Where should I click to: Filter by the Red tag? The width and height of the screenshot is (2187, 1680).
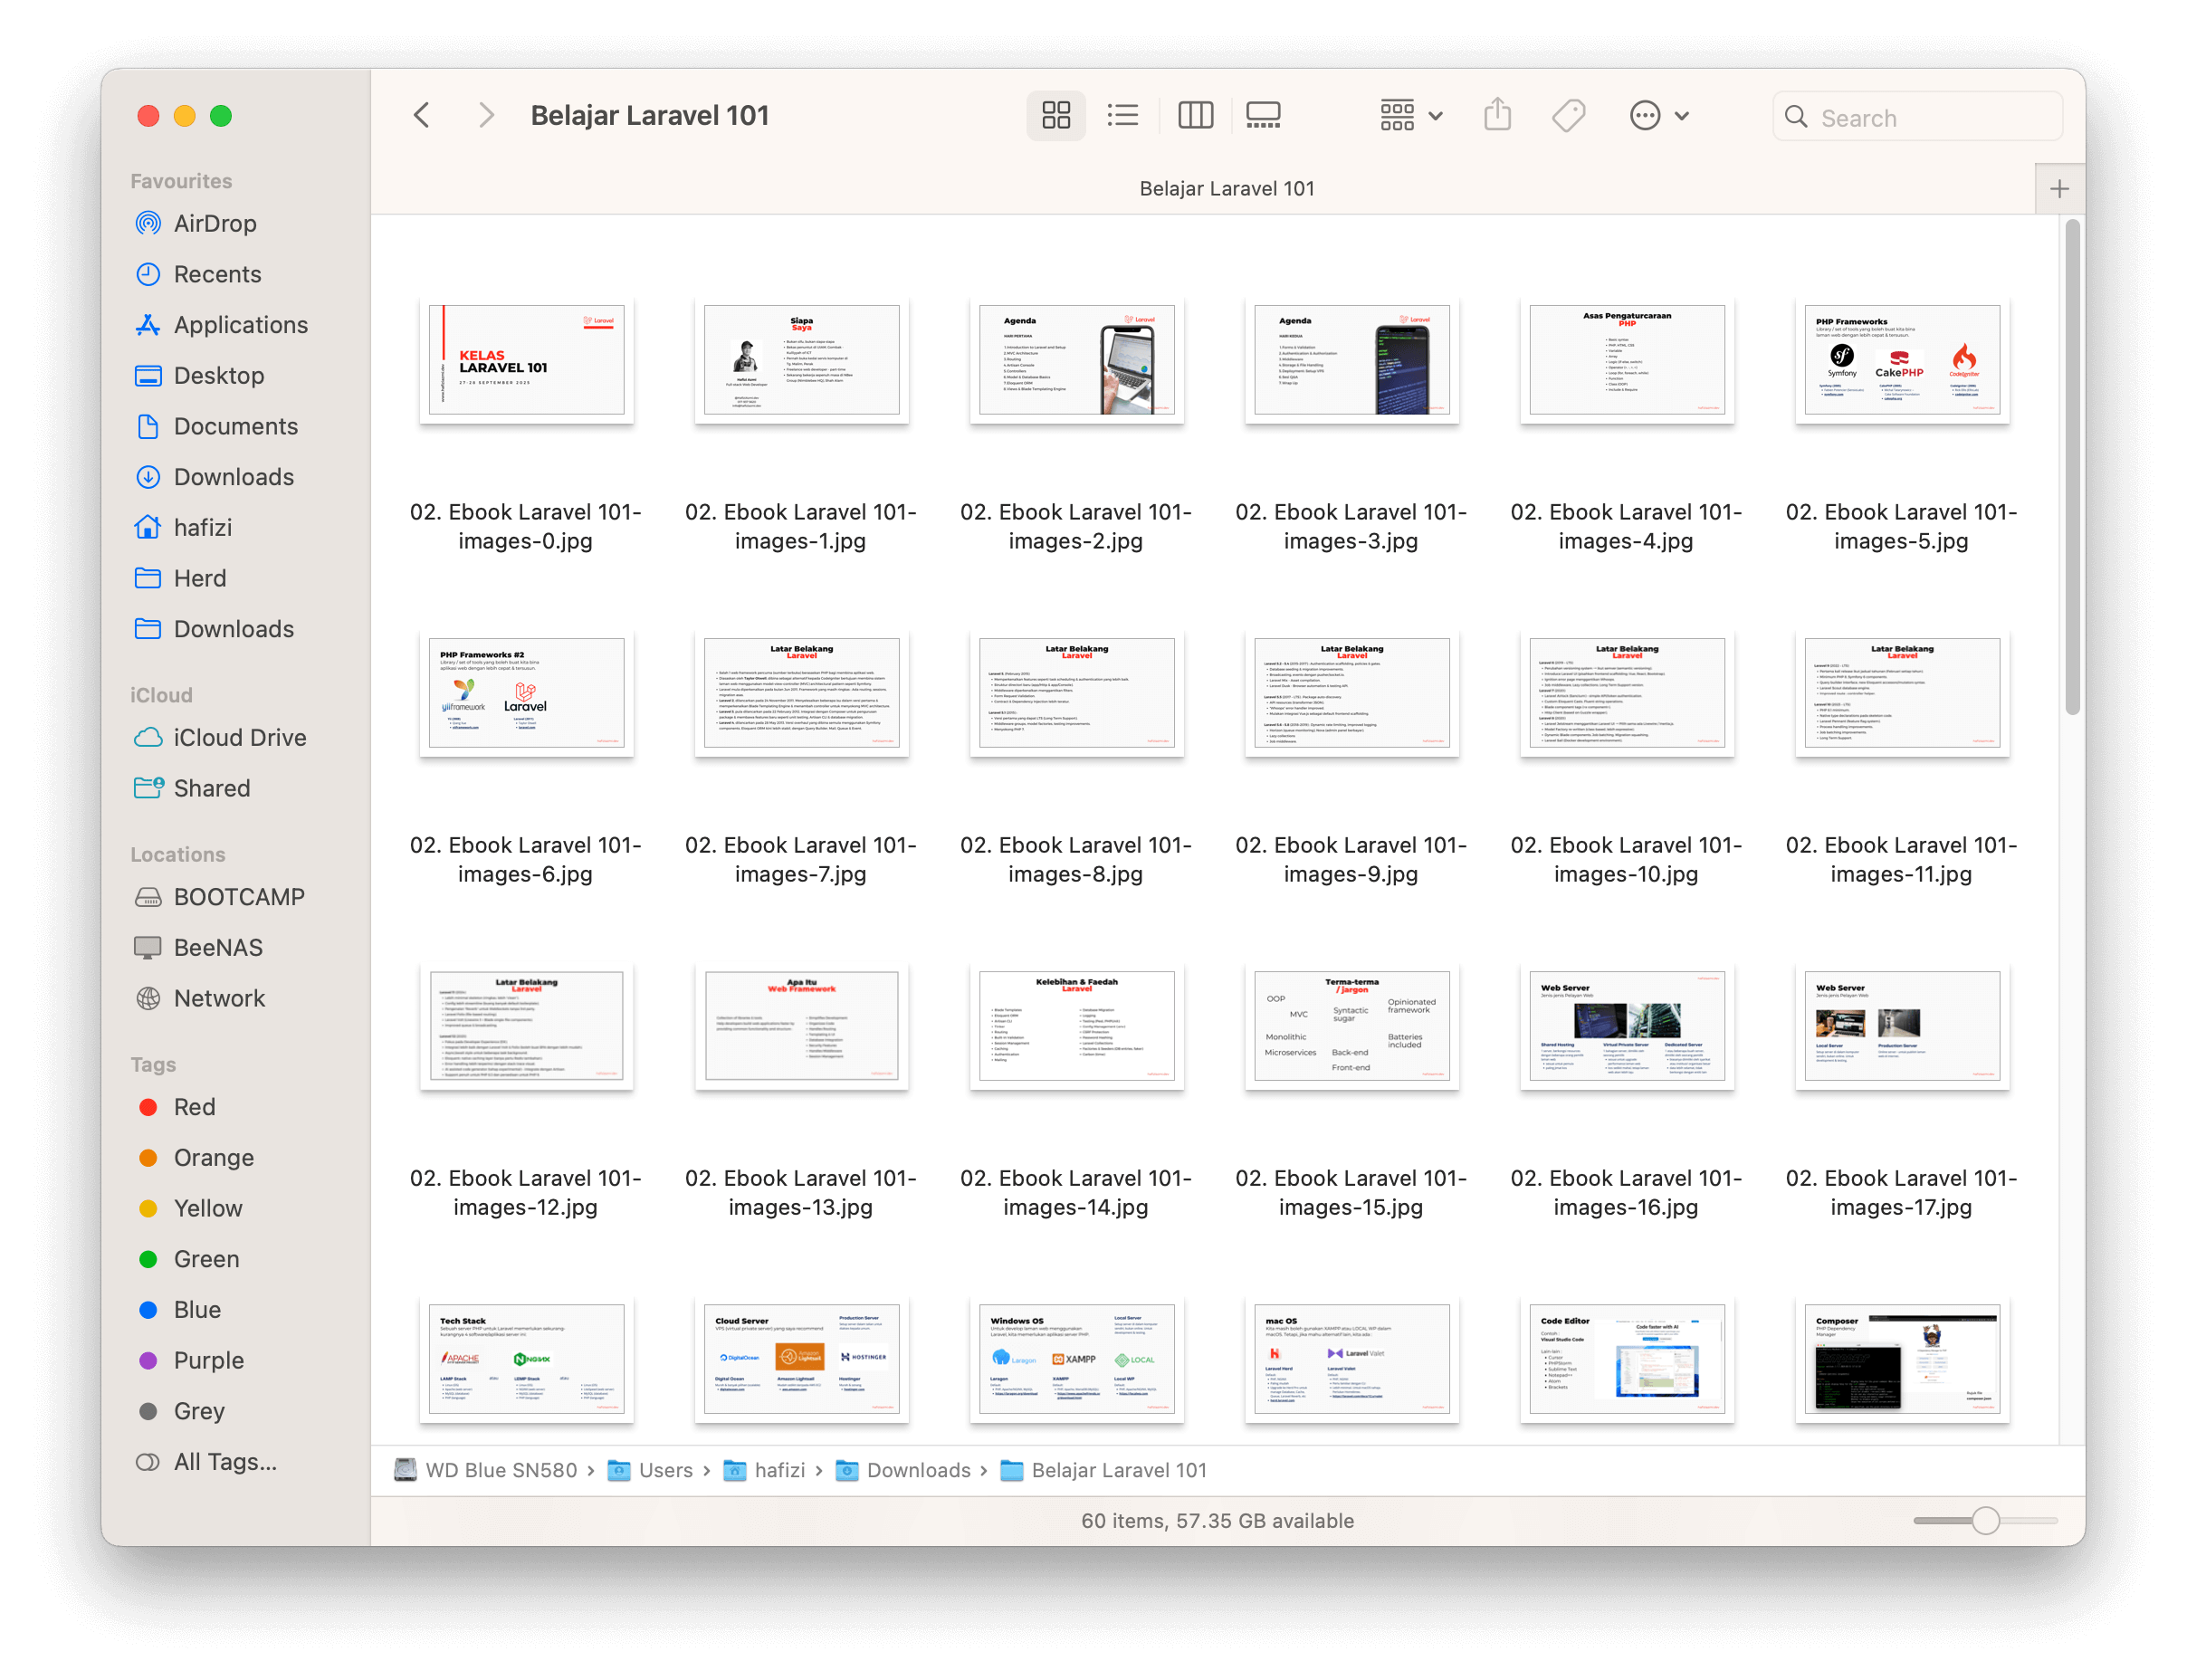pos(194,1107)
